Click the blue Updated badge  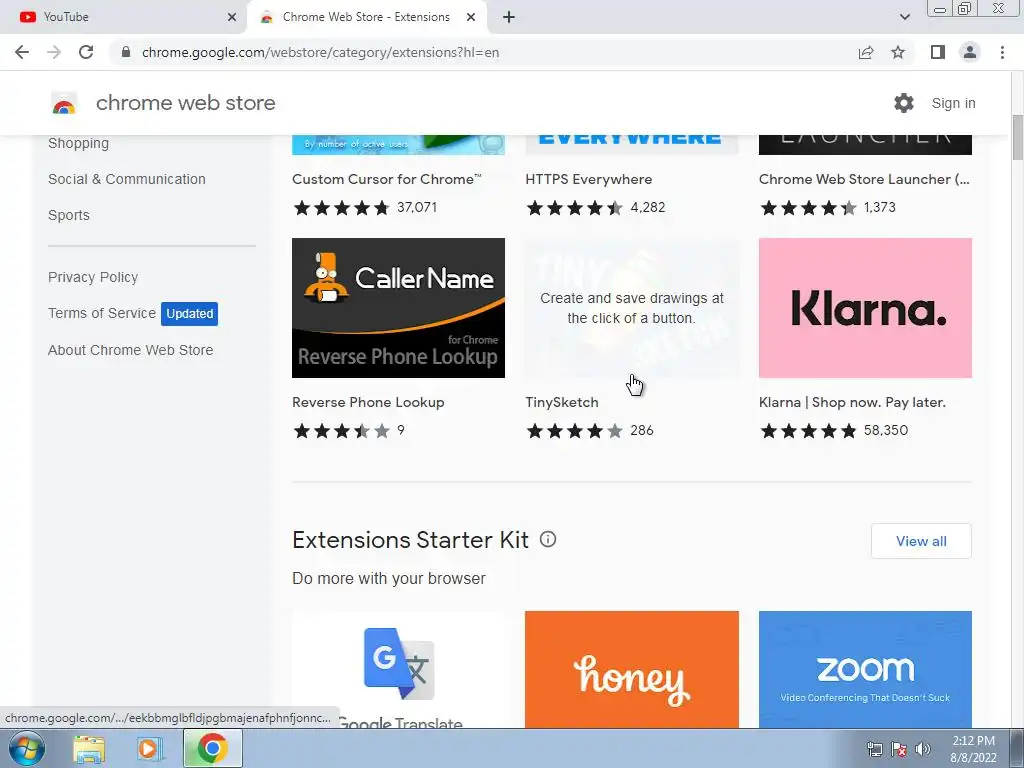pos(189,313)
